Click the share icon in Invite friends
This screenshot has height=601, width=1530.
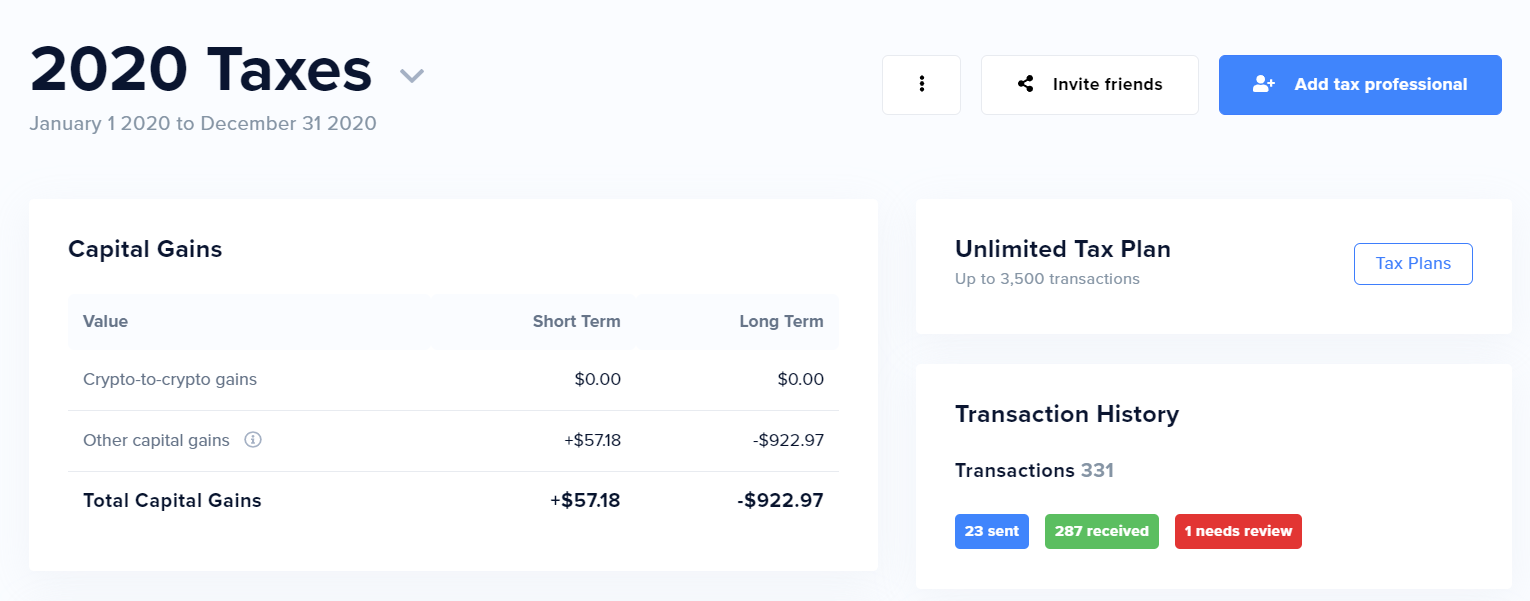click(1025, 84)
